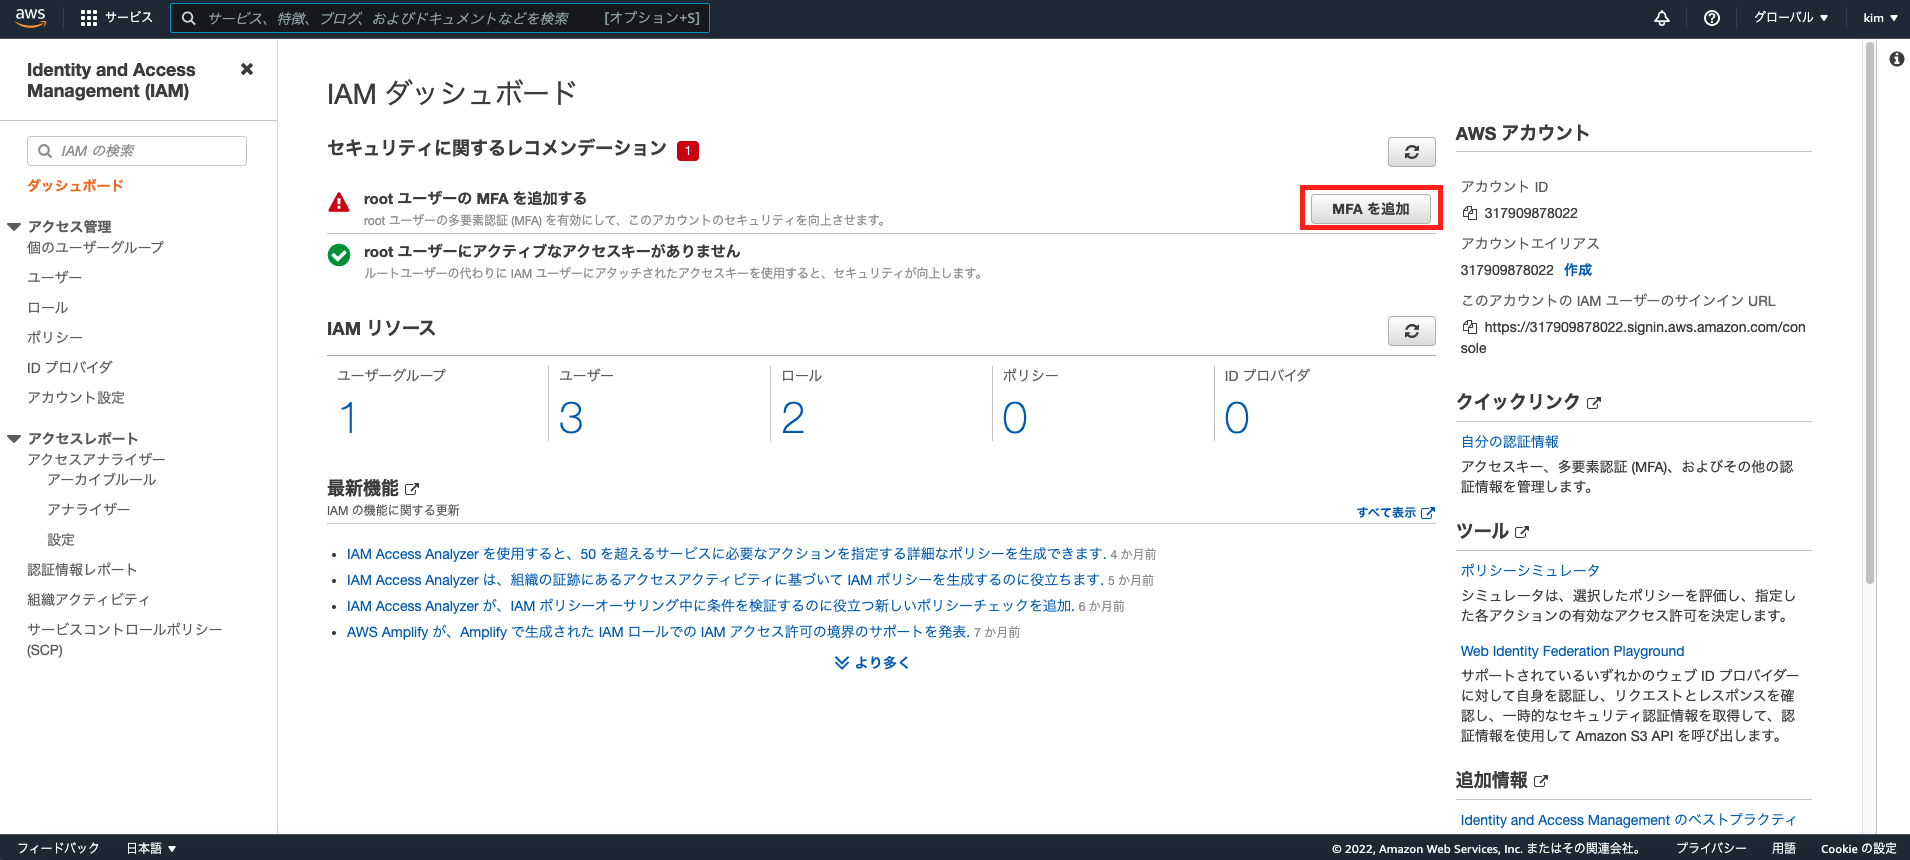
Task: Open アナライザー in the sidebar
Action: point(88,509)
